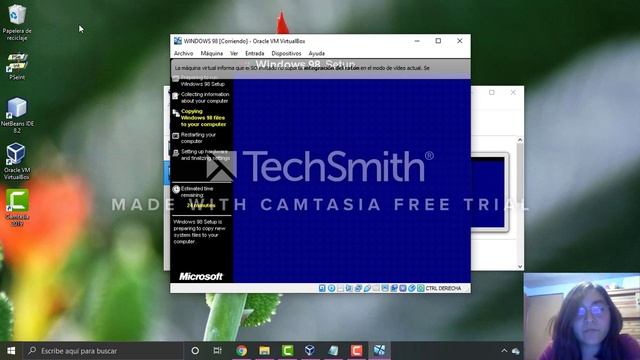Viewport: 640px width, 360px height.
Task: Click the network adapter status icon
Action: pos(358,288)
